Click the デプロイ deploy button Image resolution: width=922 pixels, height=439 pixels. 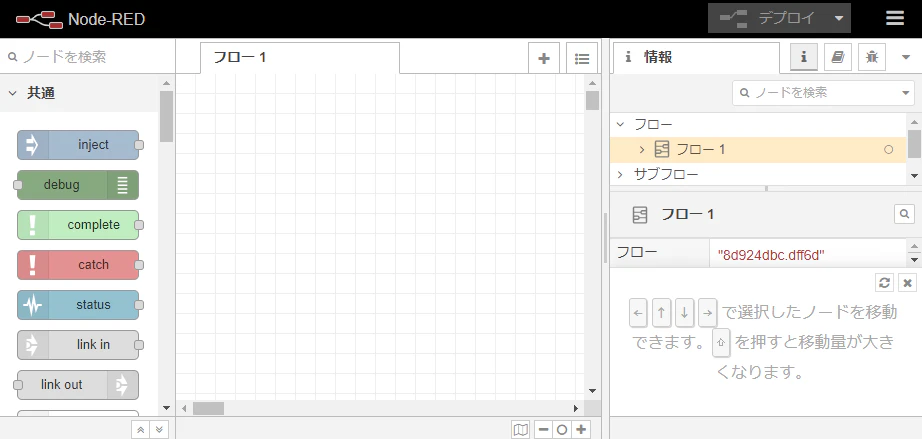[768, 18]
